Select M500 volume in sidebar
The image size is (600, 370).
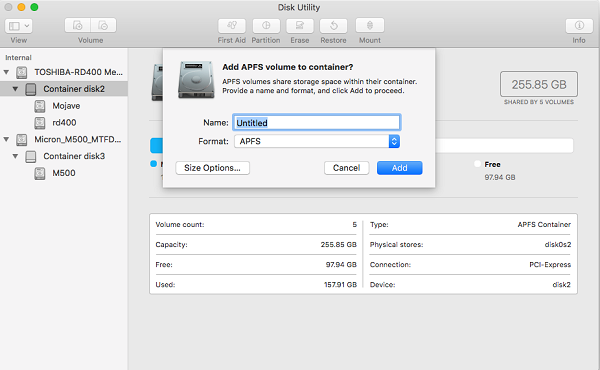(x=64, y=173)
